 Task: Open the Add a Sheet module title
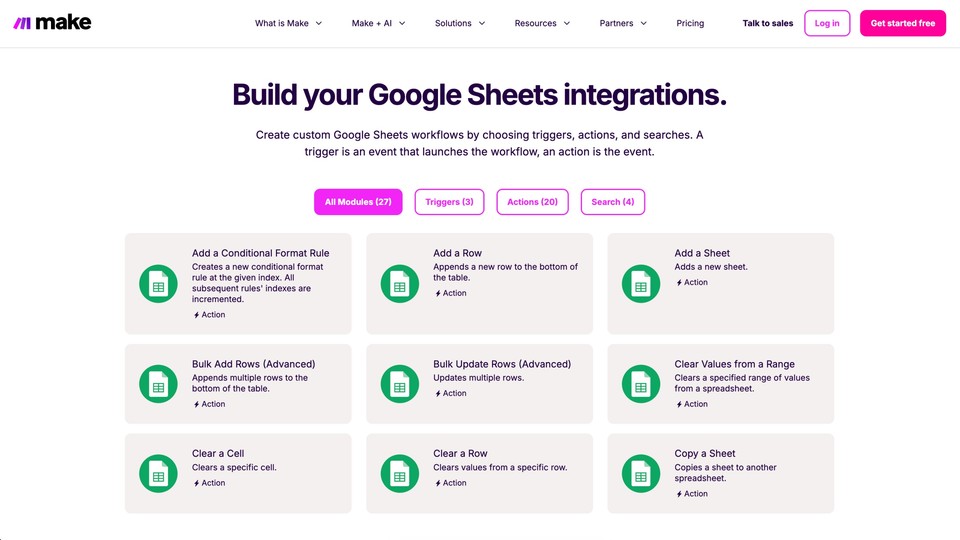702,253
